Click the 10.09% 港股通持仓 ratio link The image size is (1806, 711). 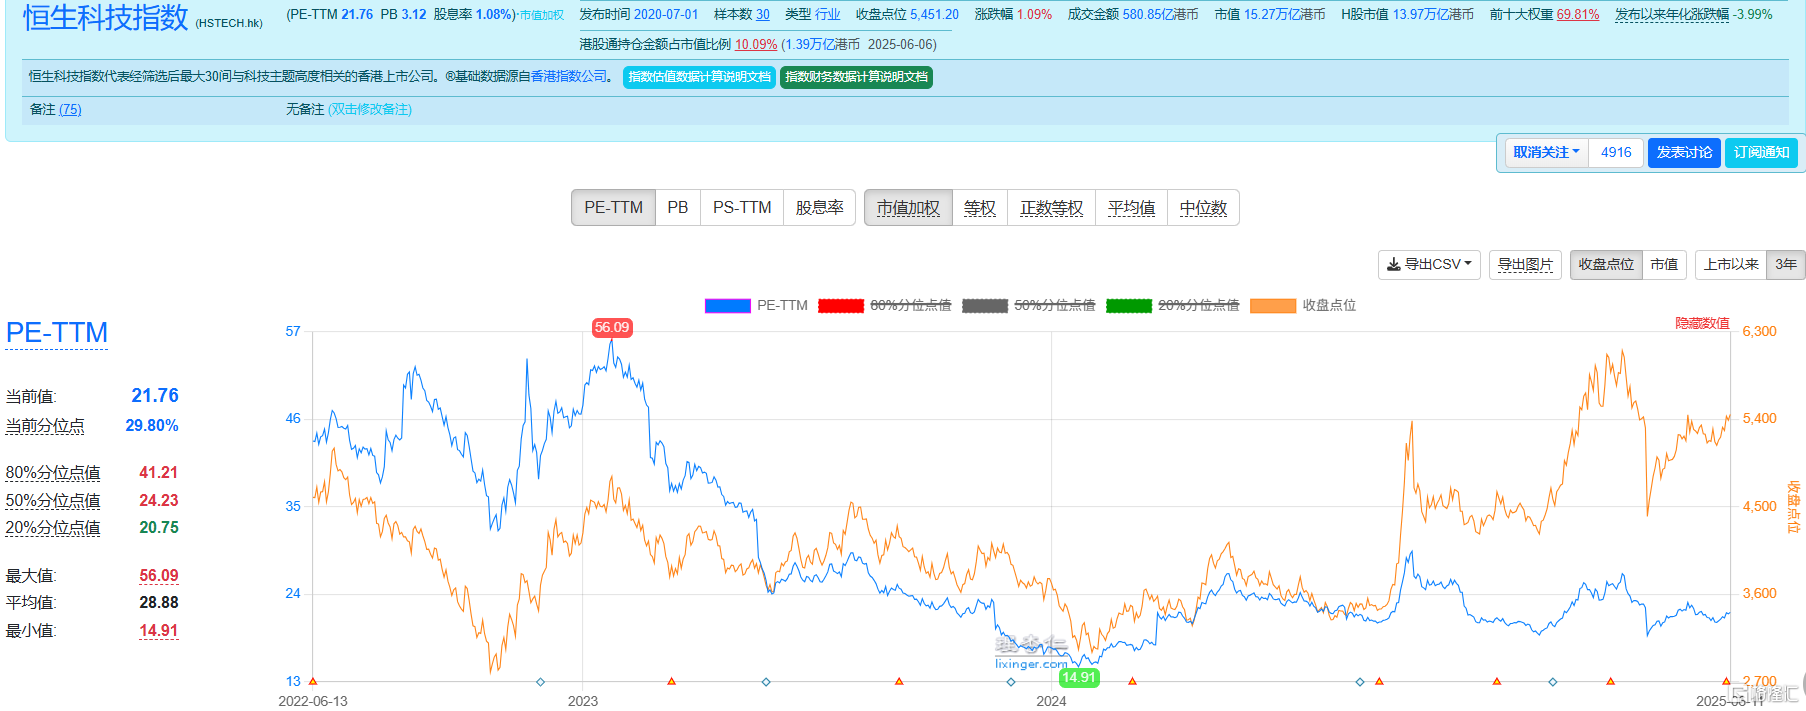(x=756, y=45)
